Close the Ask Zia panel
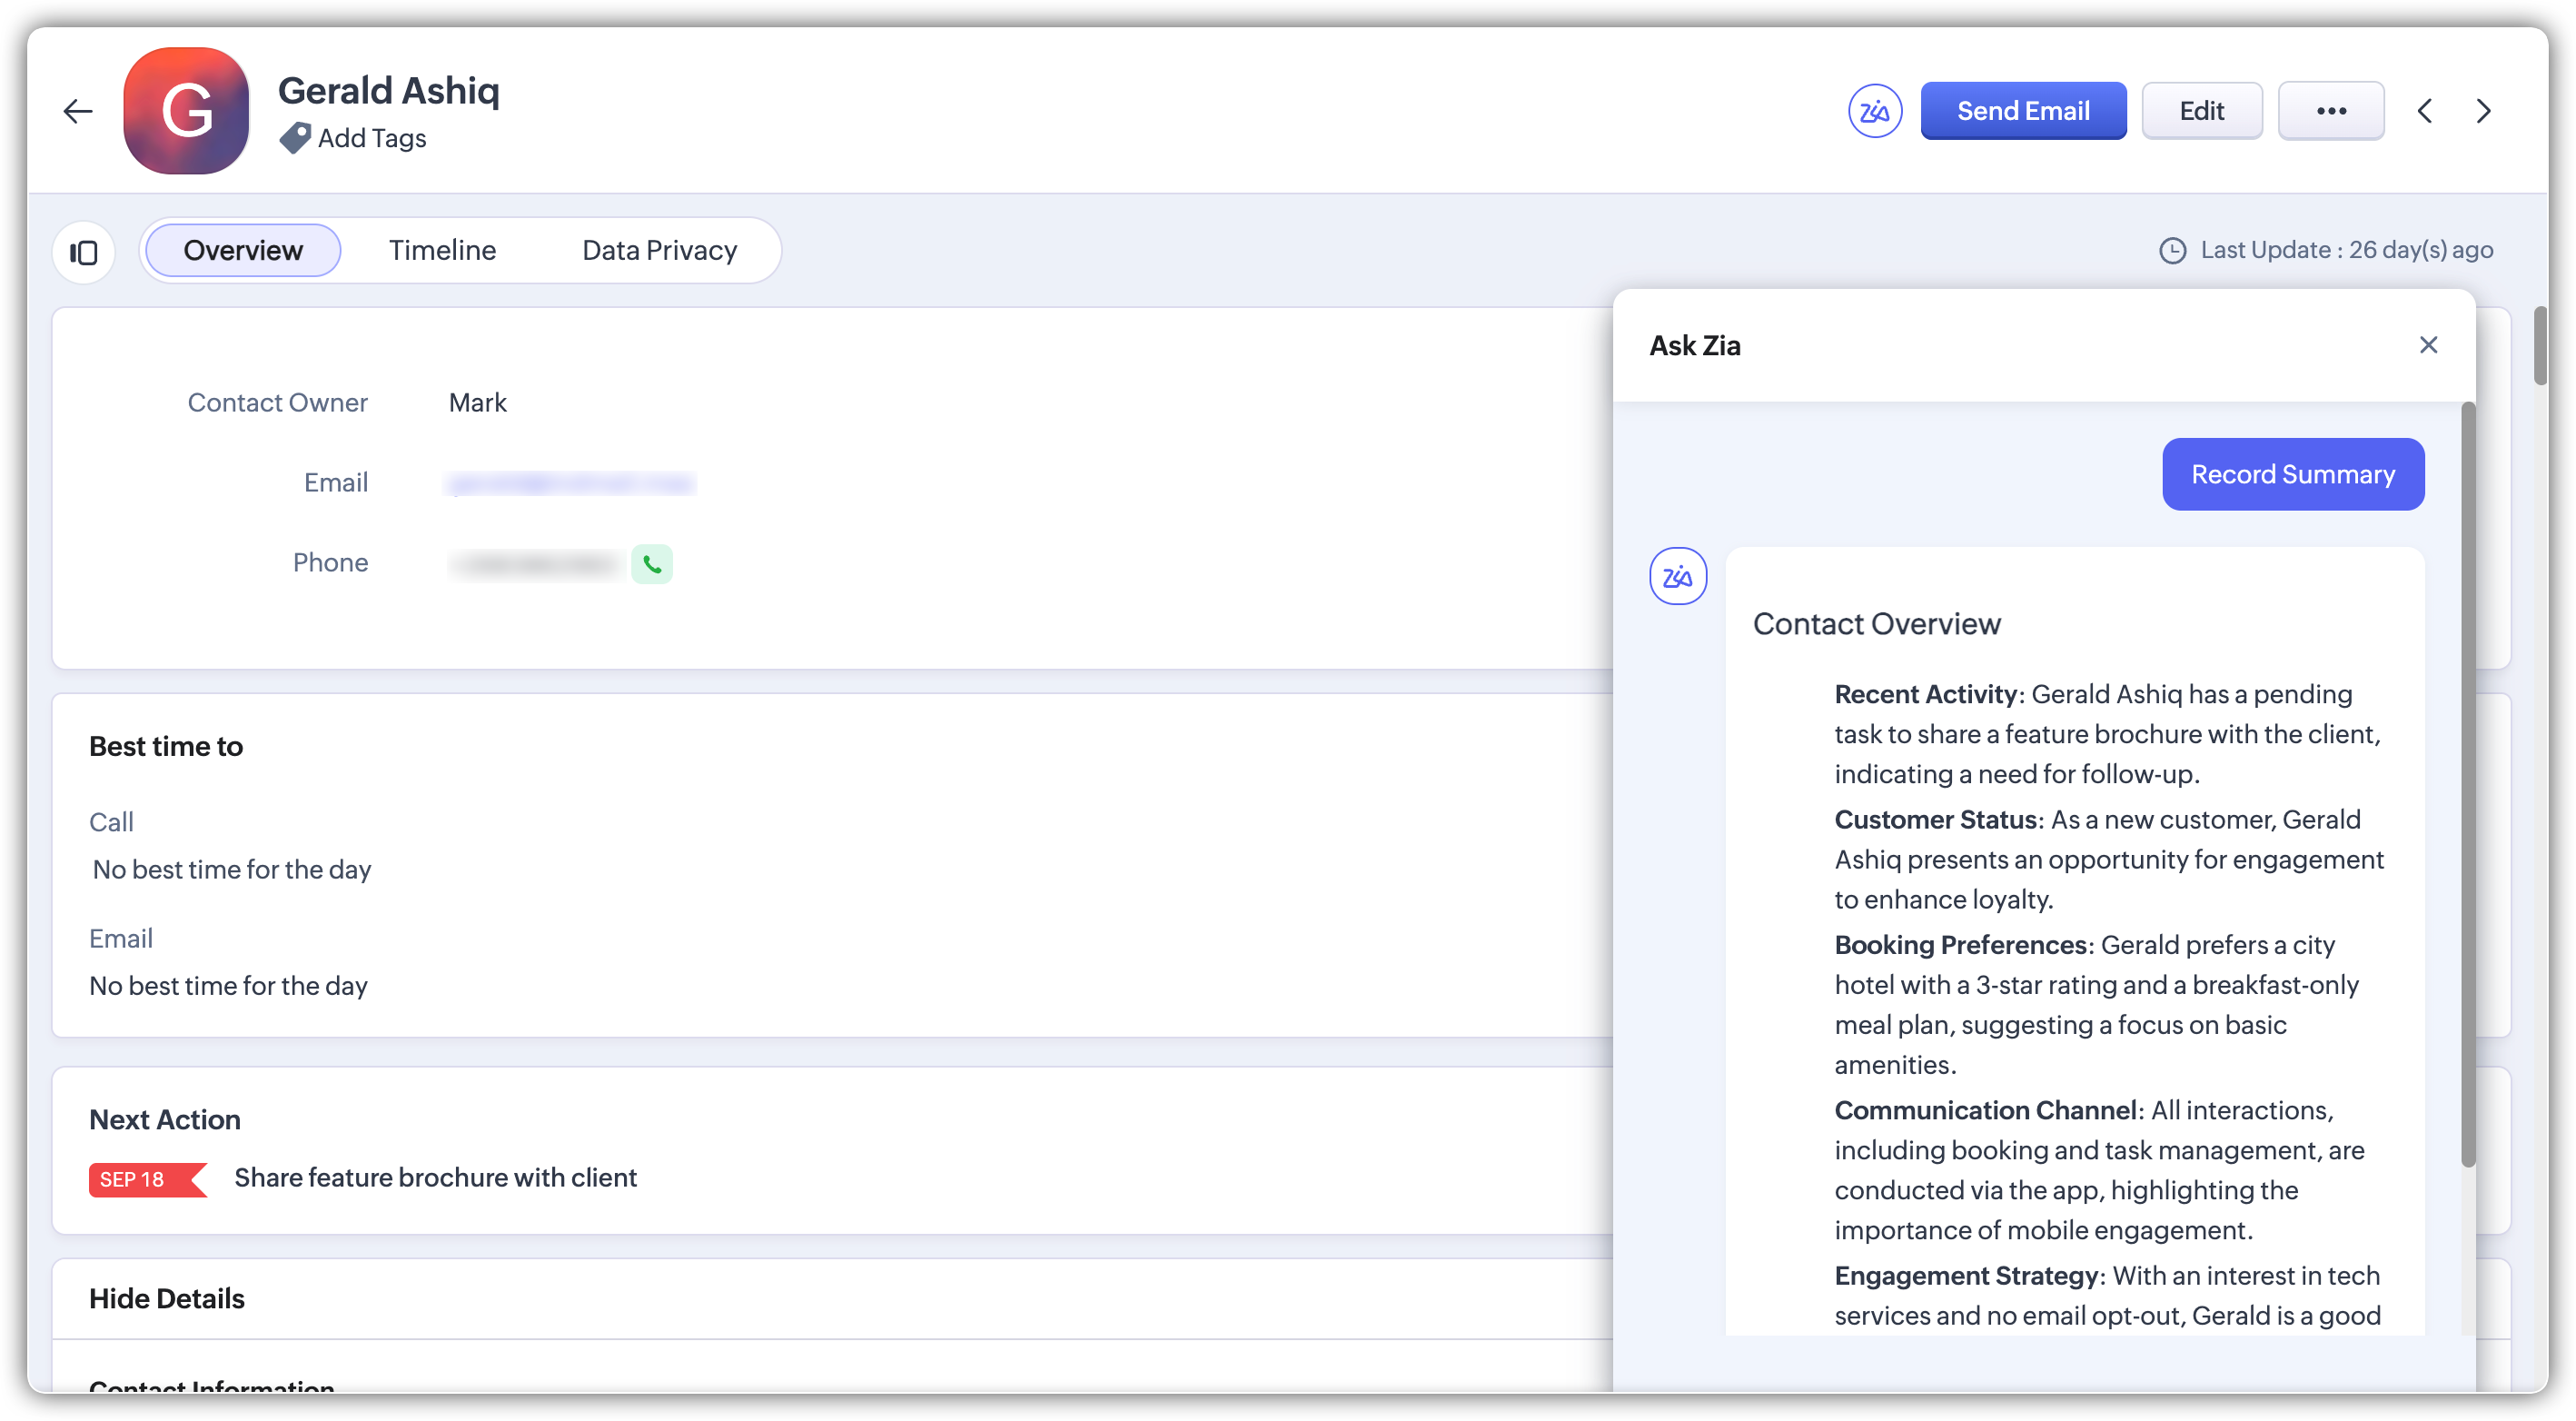 (2428, 345)
